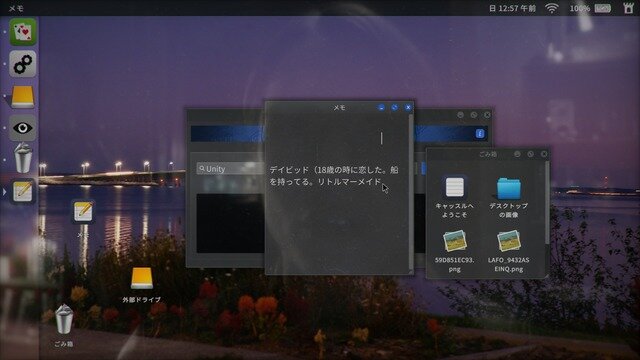The width and height of the screenshot is (640, 360).
Task: Click the battery percentage 100% text
Action: click(580, 8)
